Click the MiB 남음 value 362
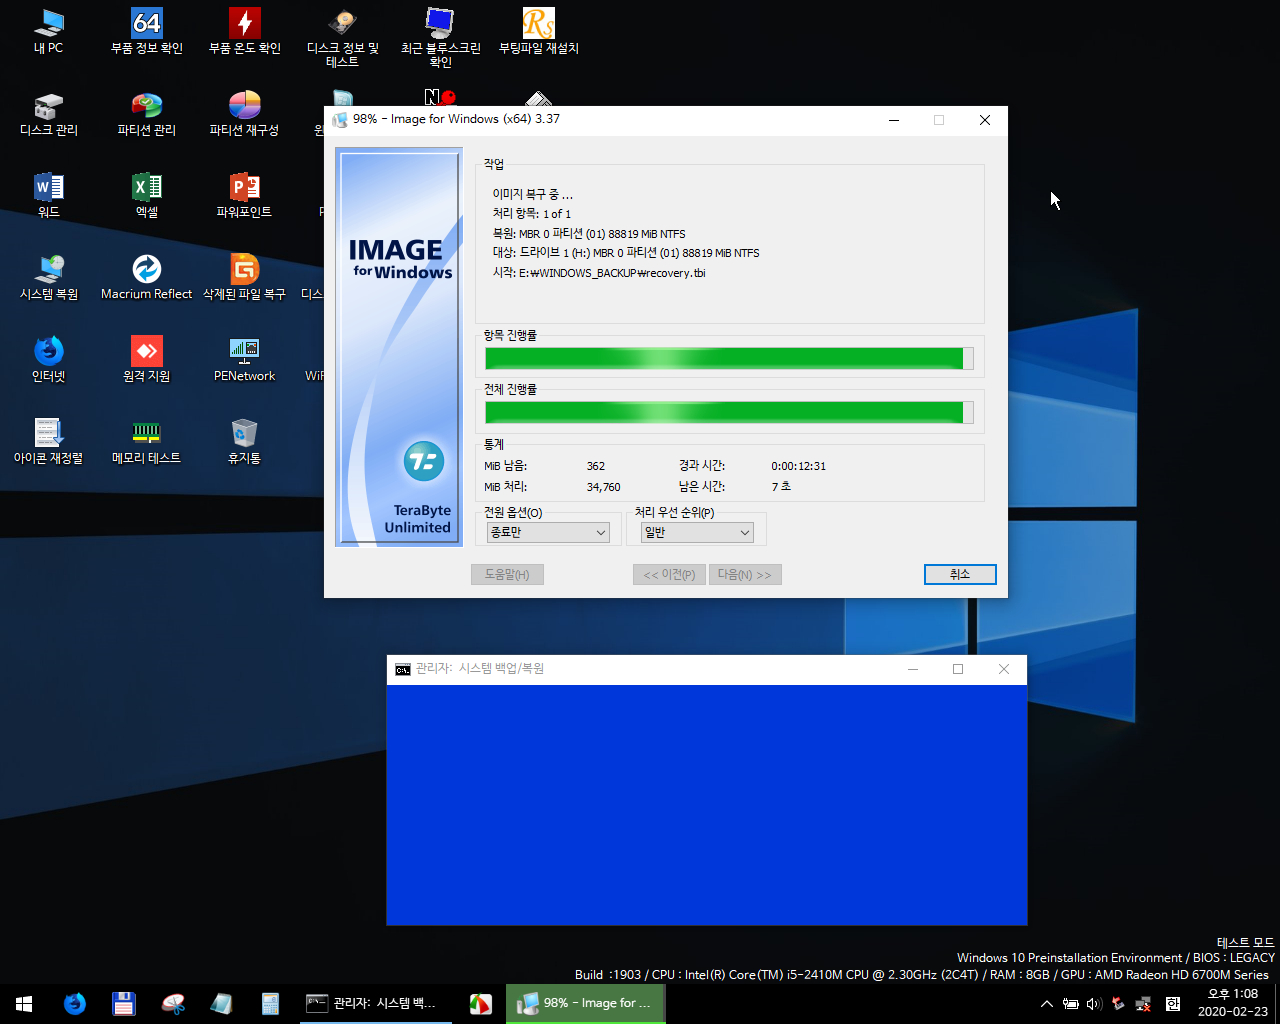This screenshot has width=1280, height=1024. point(595,466)
